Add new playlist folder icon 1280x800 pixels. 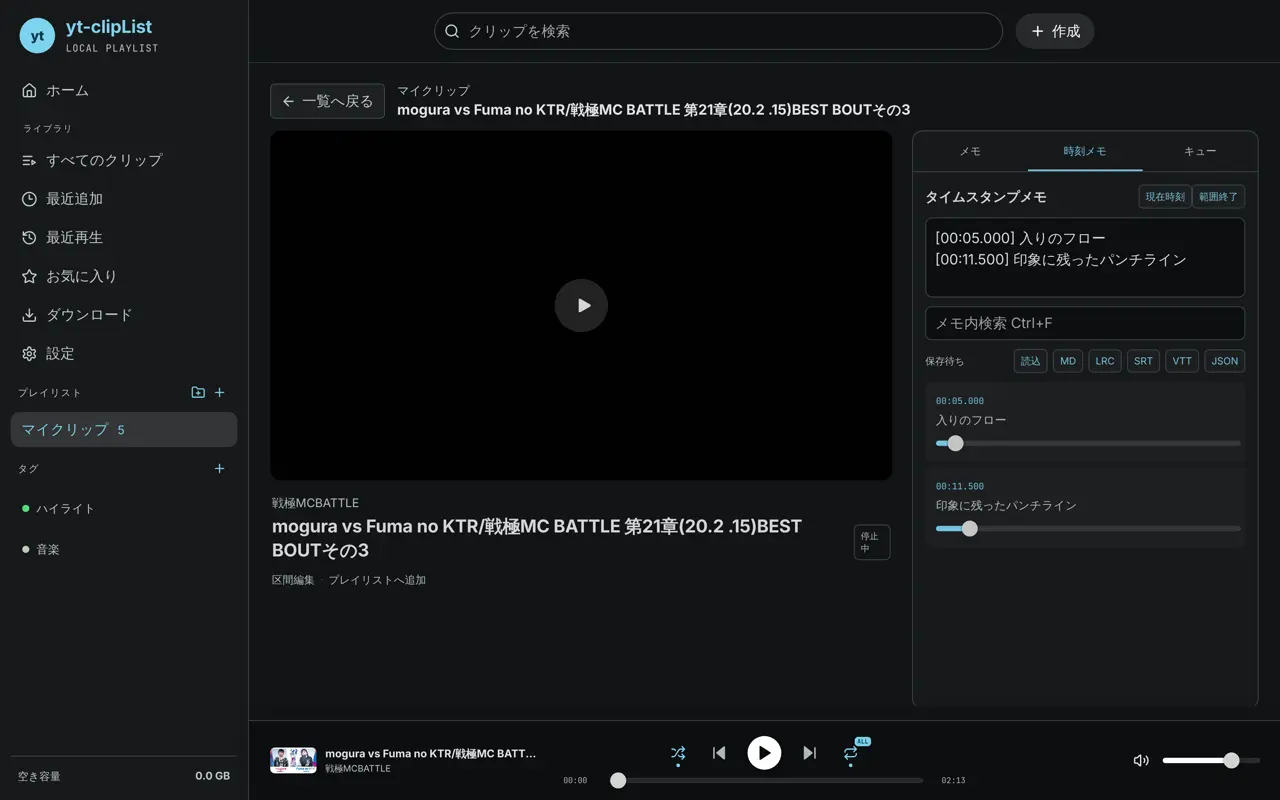click(198, 393)
